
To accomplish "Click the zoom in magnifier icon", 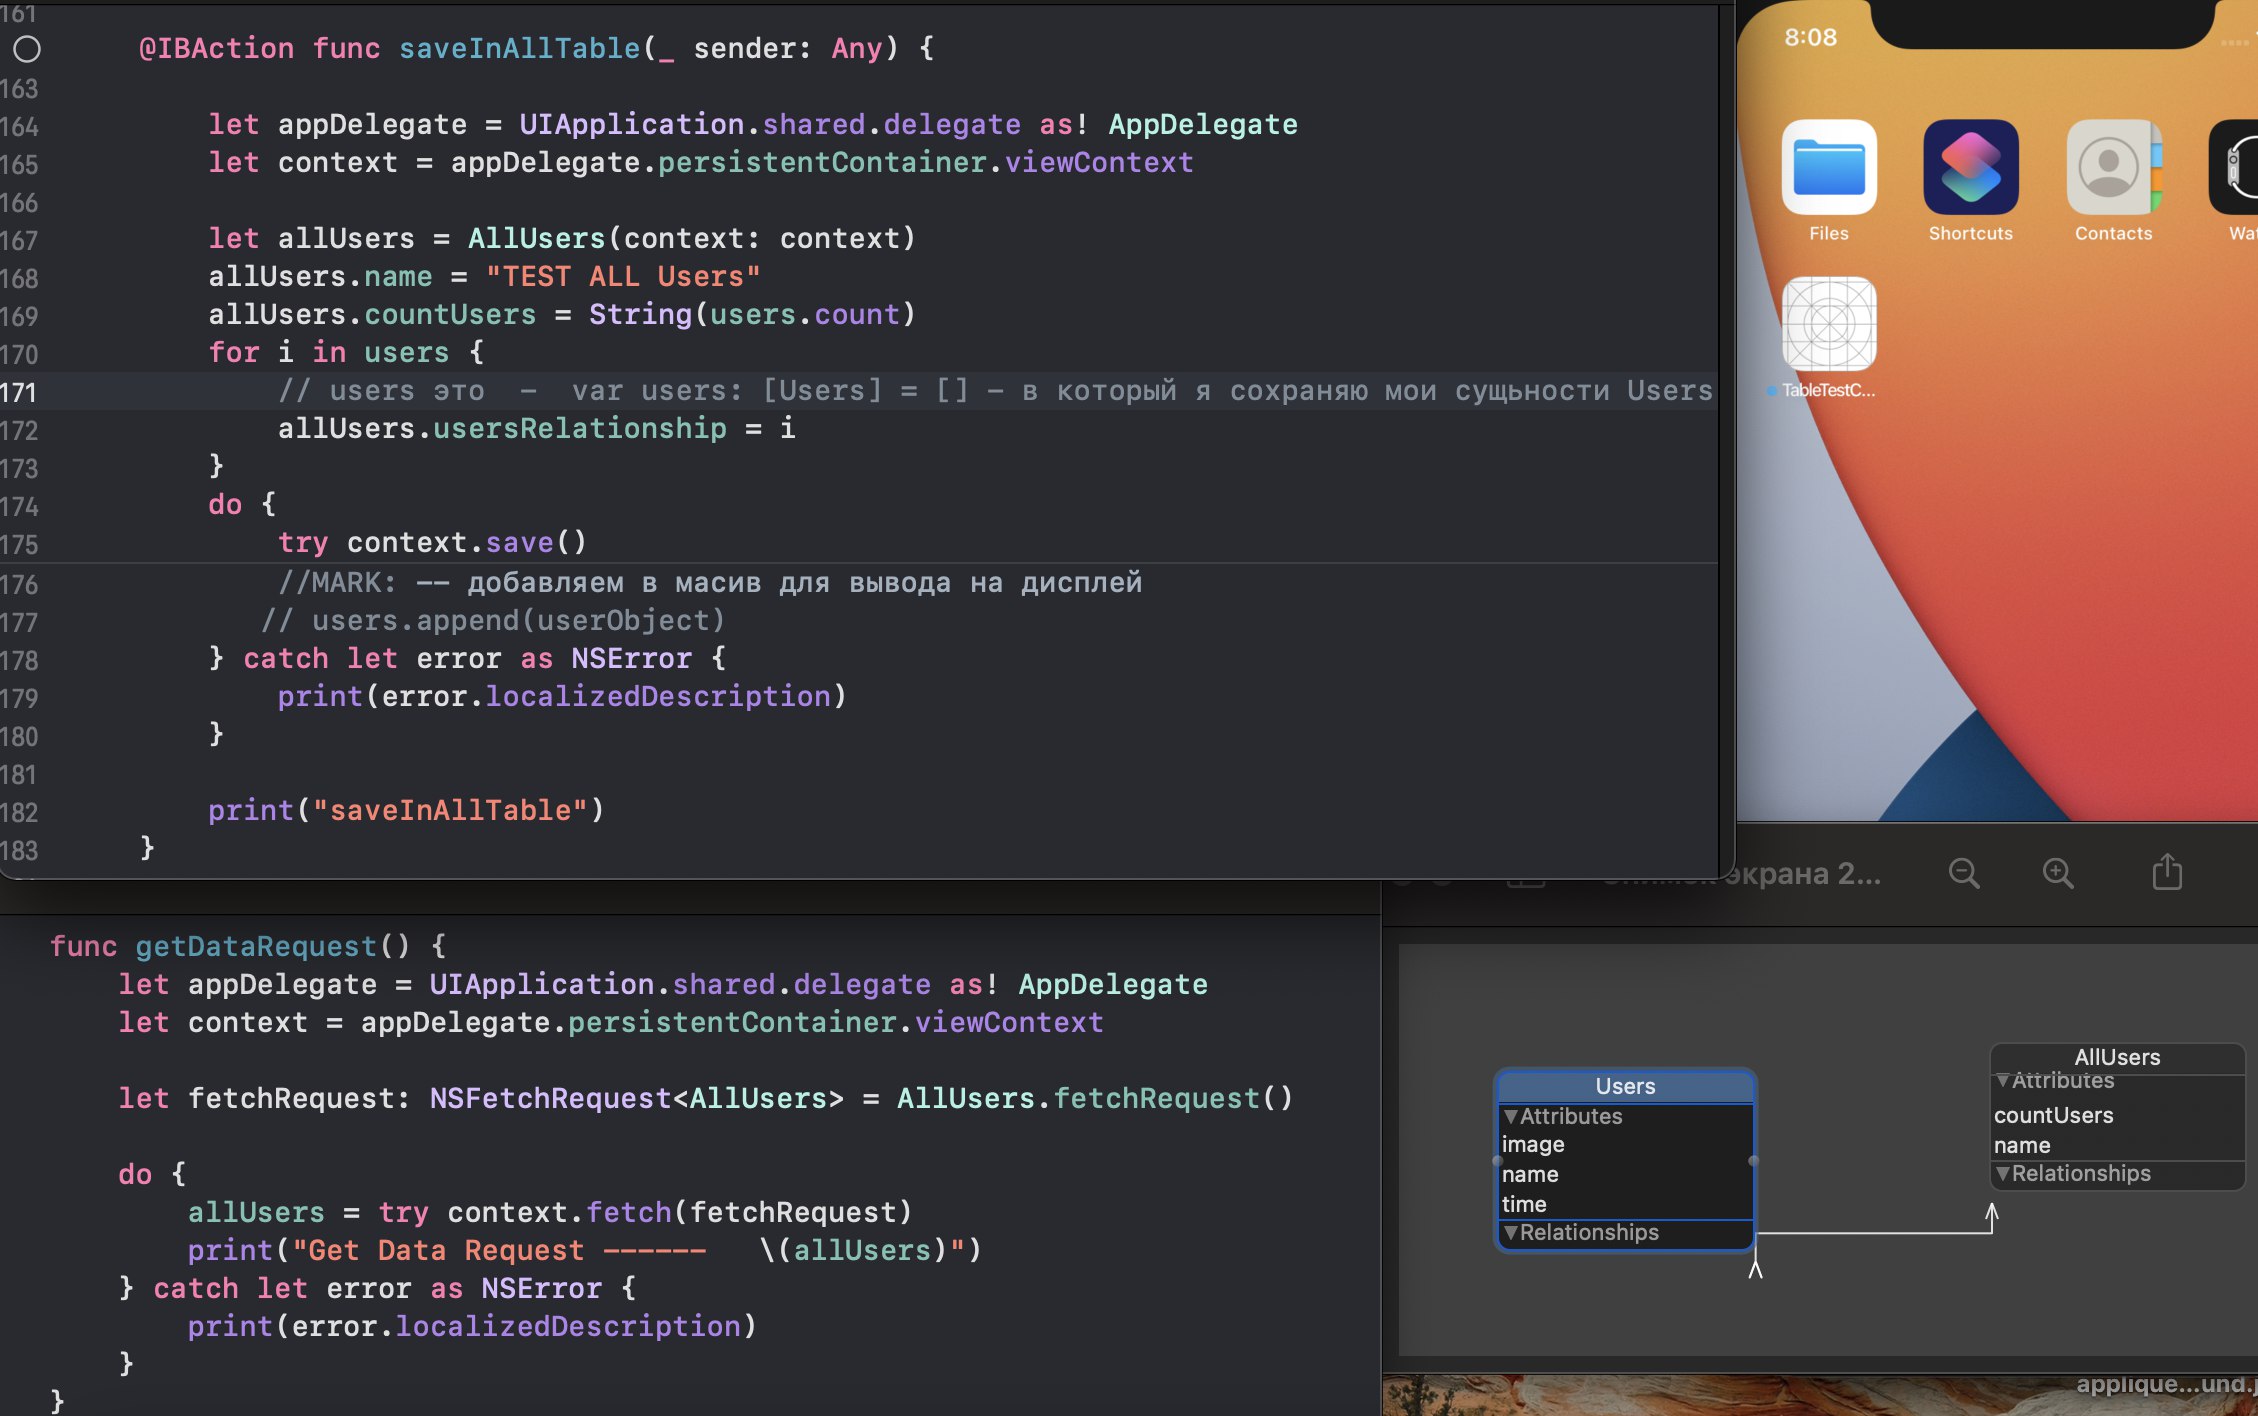I will pyautogui.click(x=2057, y=873).
